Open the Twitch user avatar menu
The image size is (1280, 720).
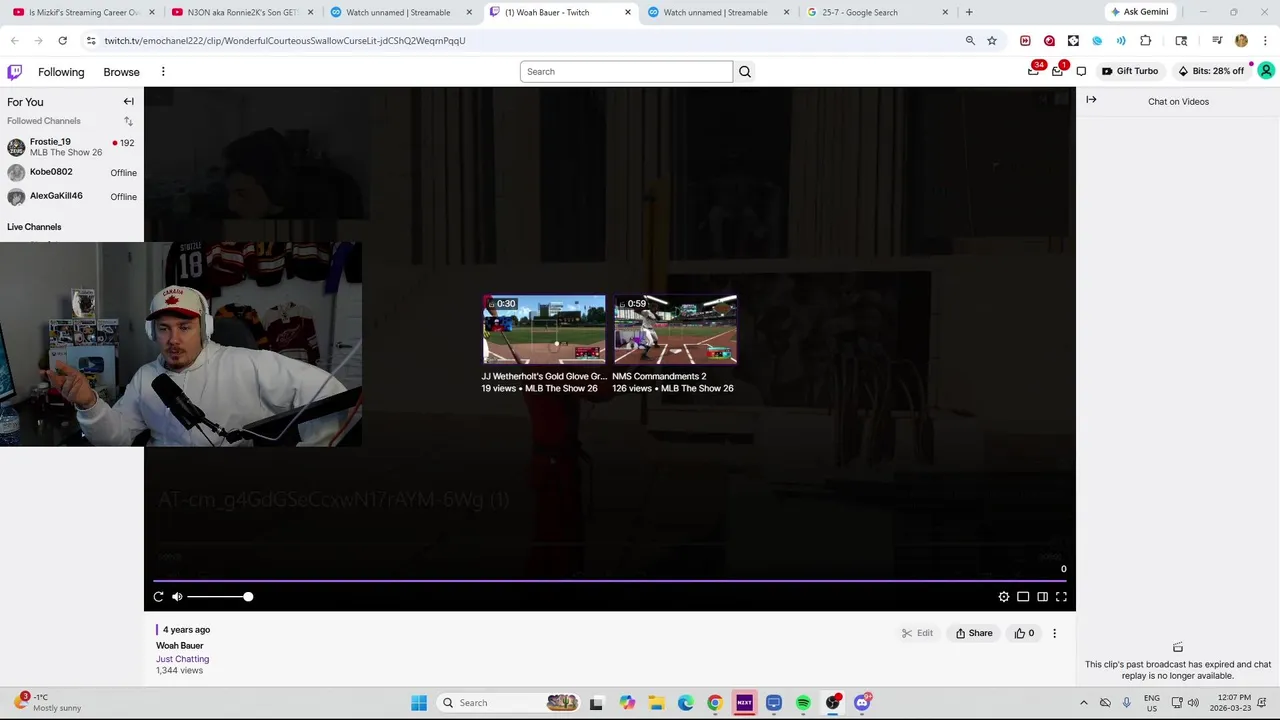click(1266, 71)
